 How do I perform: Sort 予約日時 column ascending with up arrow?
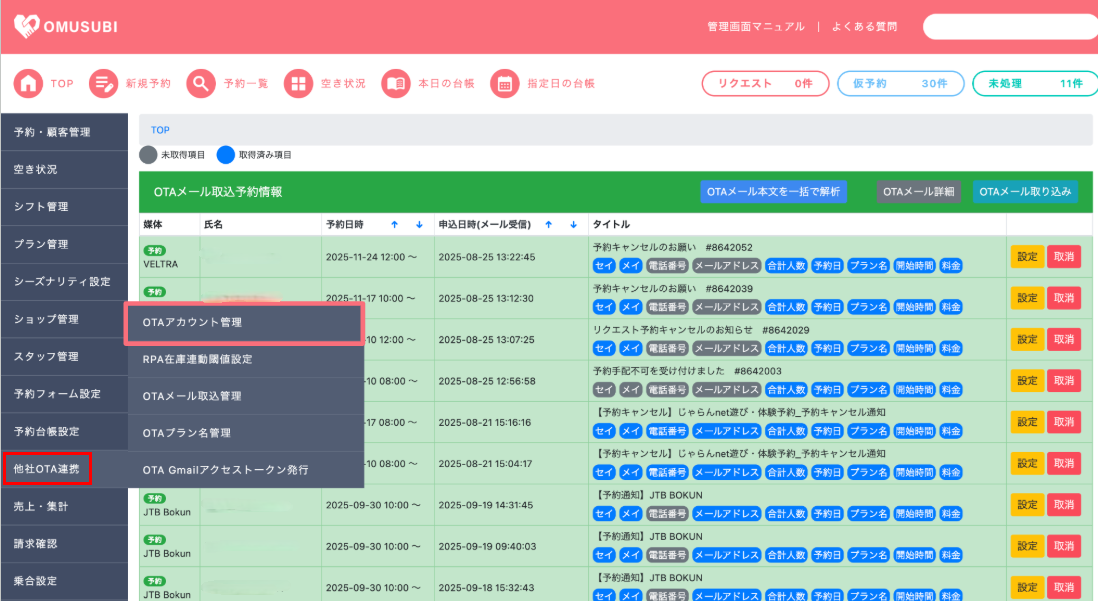[394, 225]
